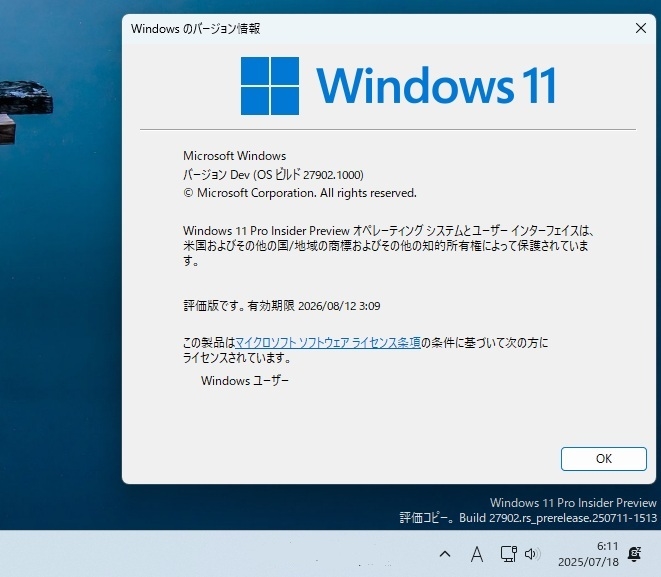Click the 有効期限 2026/08/12 3:09 text
Viewport: 661px width, 577px height.
(x=314, y=306)
